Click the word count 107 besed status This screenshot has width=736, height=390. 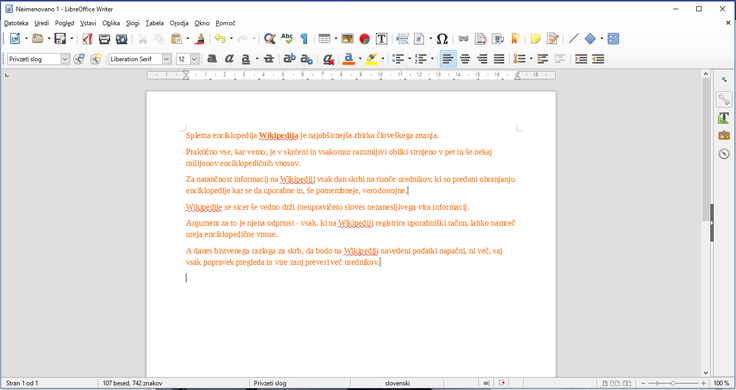pos(132,383)
